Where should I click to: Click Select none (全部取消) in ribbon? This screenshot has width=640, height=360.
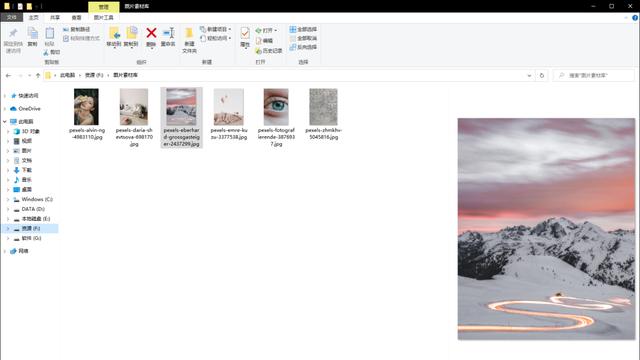point(303,38)
